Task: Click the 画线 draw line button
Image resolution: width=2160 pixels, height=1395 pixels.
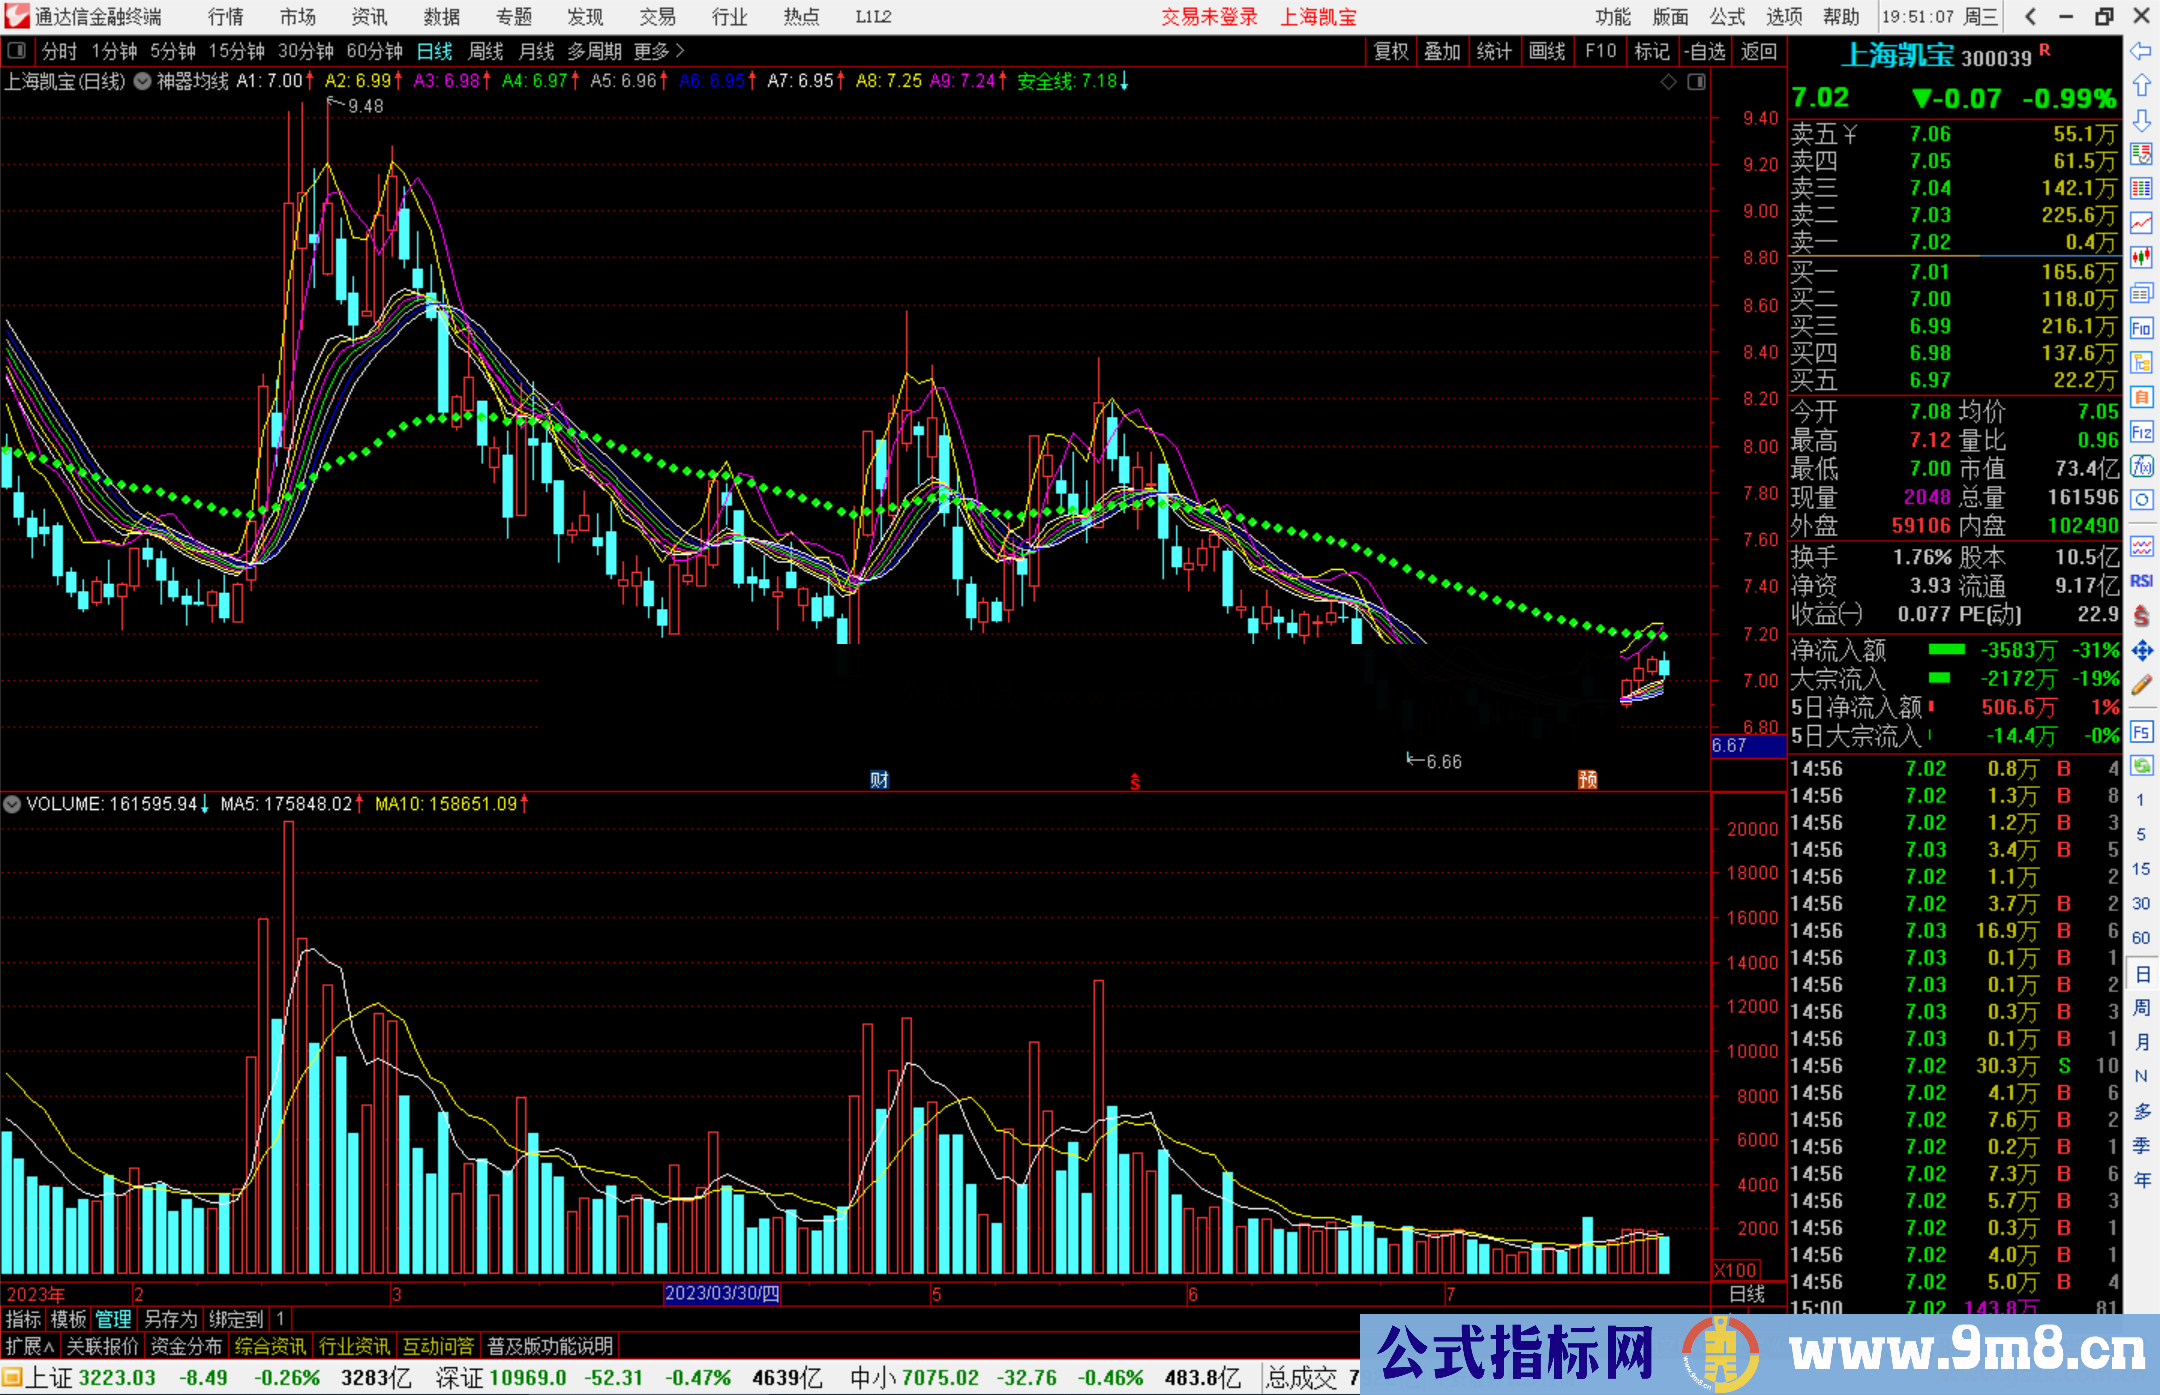Action: tap(1547, 51)
